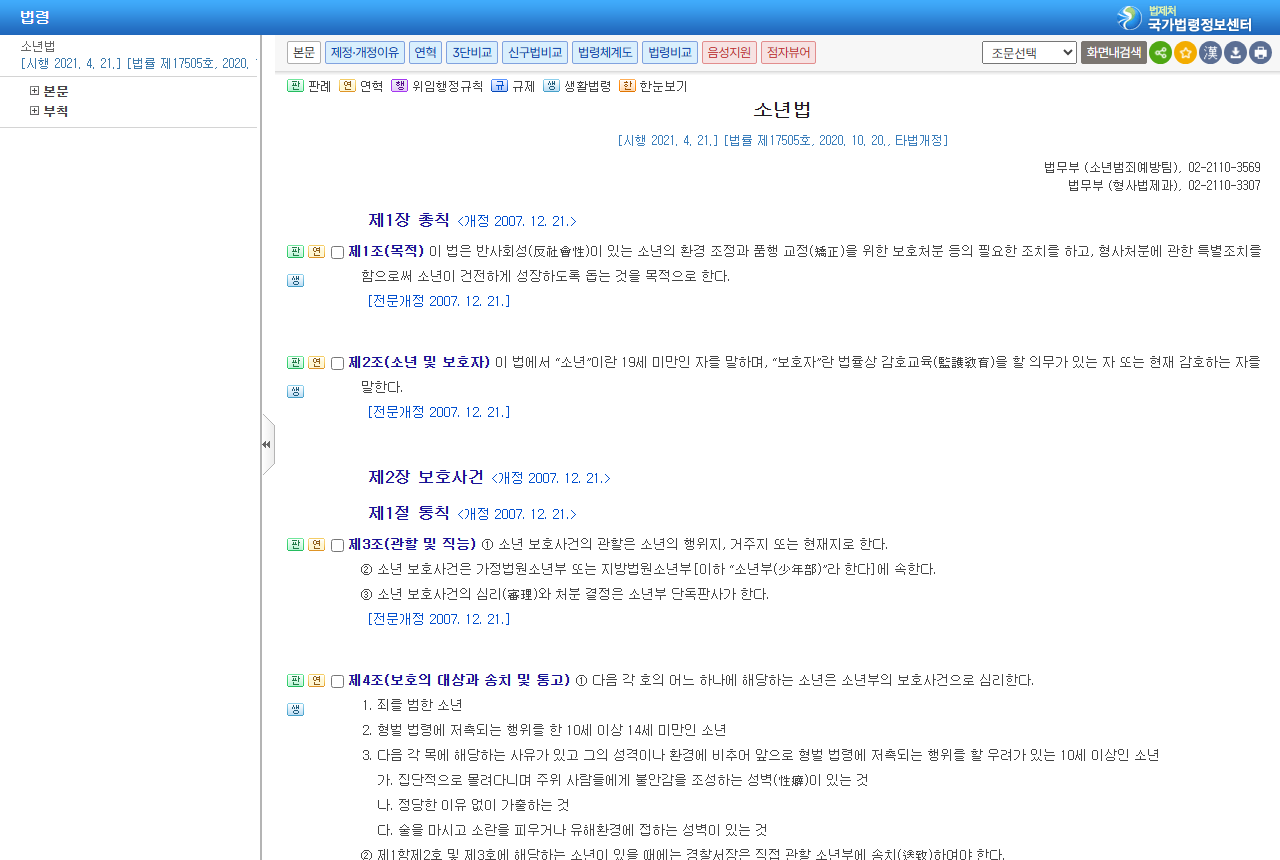The image size is (1280, 860).
Task: Open the 연혁 tab in toolbar
Action: point(425,52)
